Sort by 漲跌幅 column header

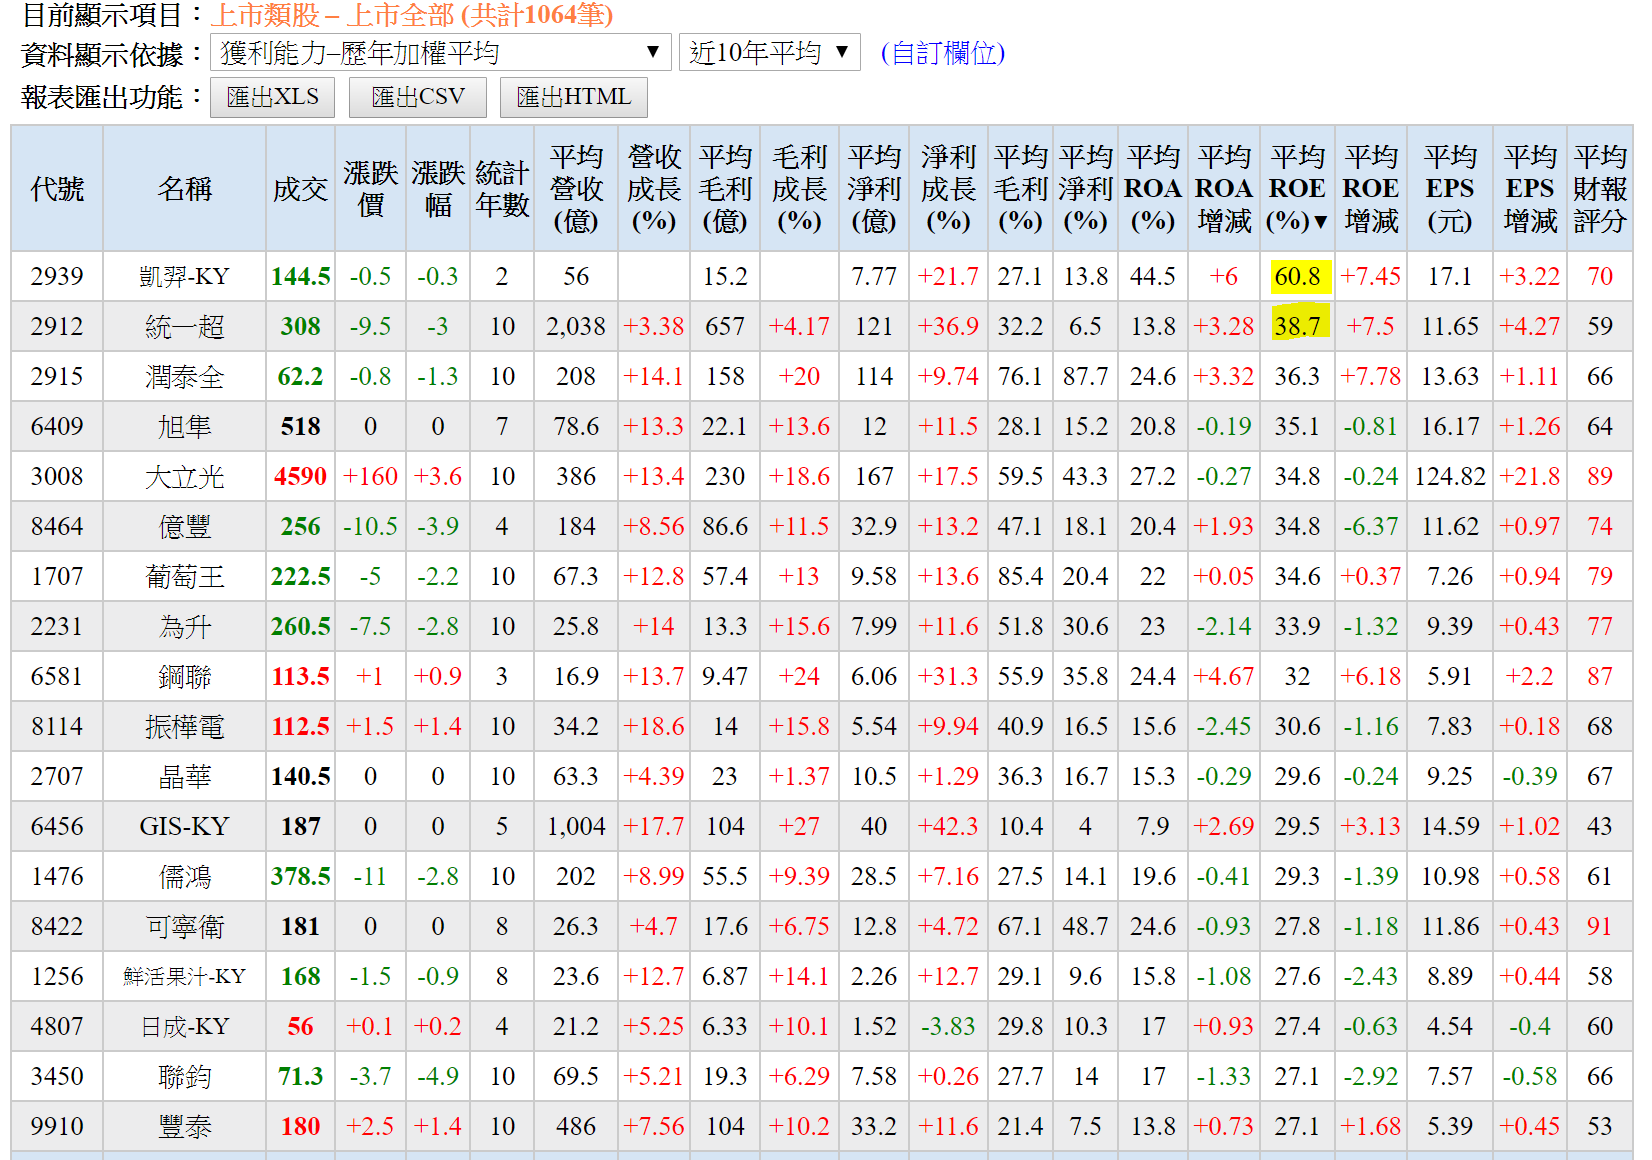438,188
